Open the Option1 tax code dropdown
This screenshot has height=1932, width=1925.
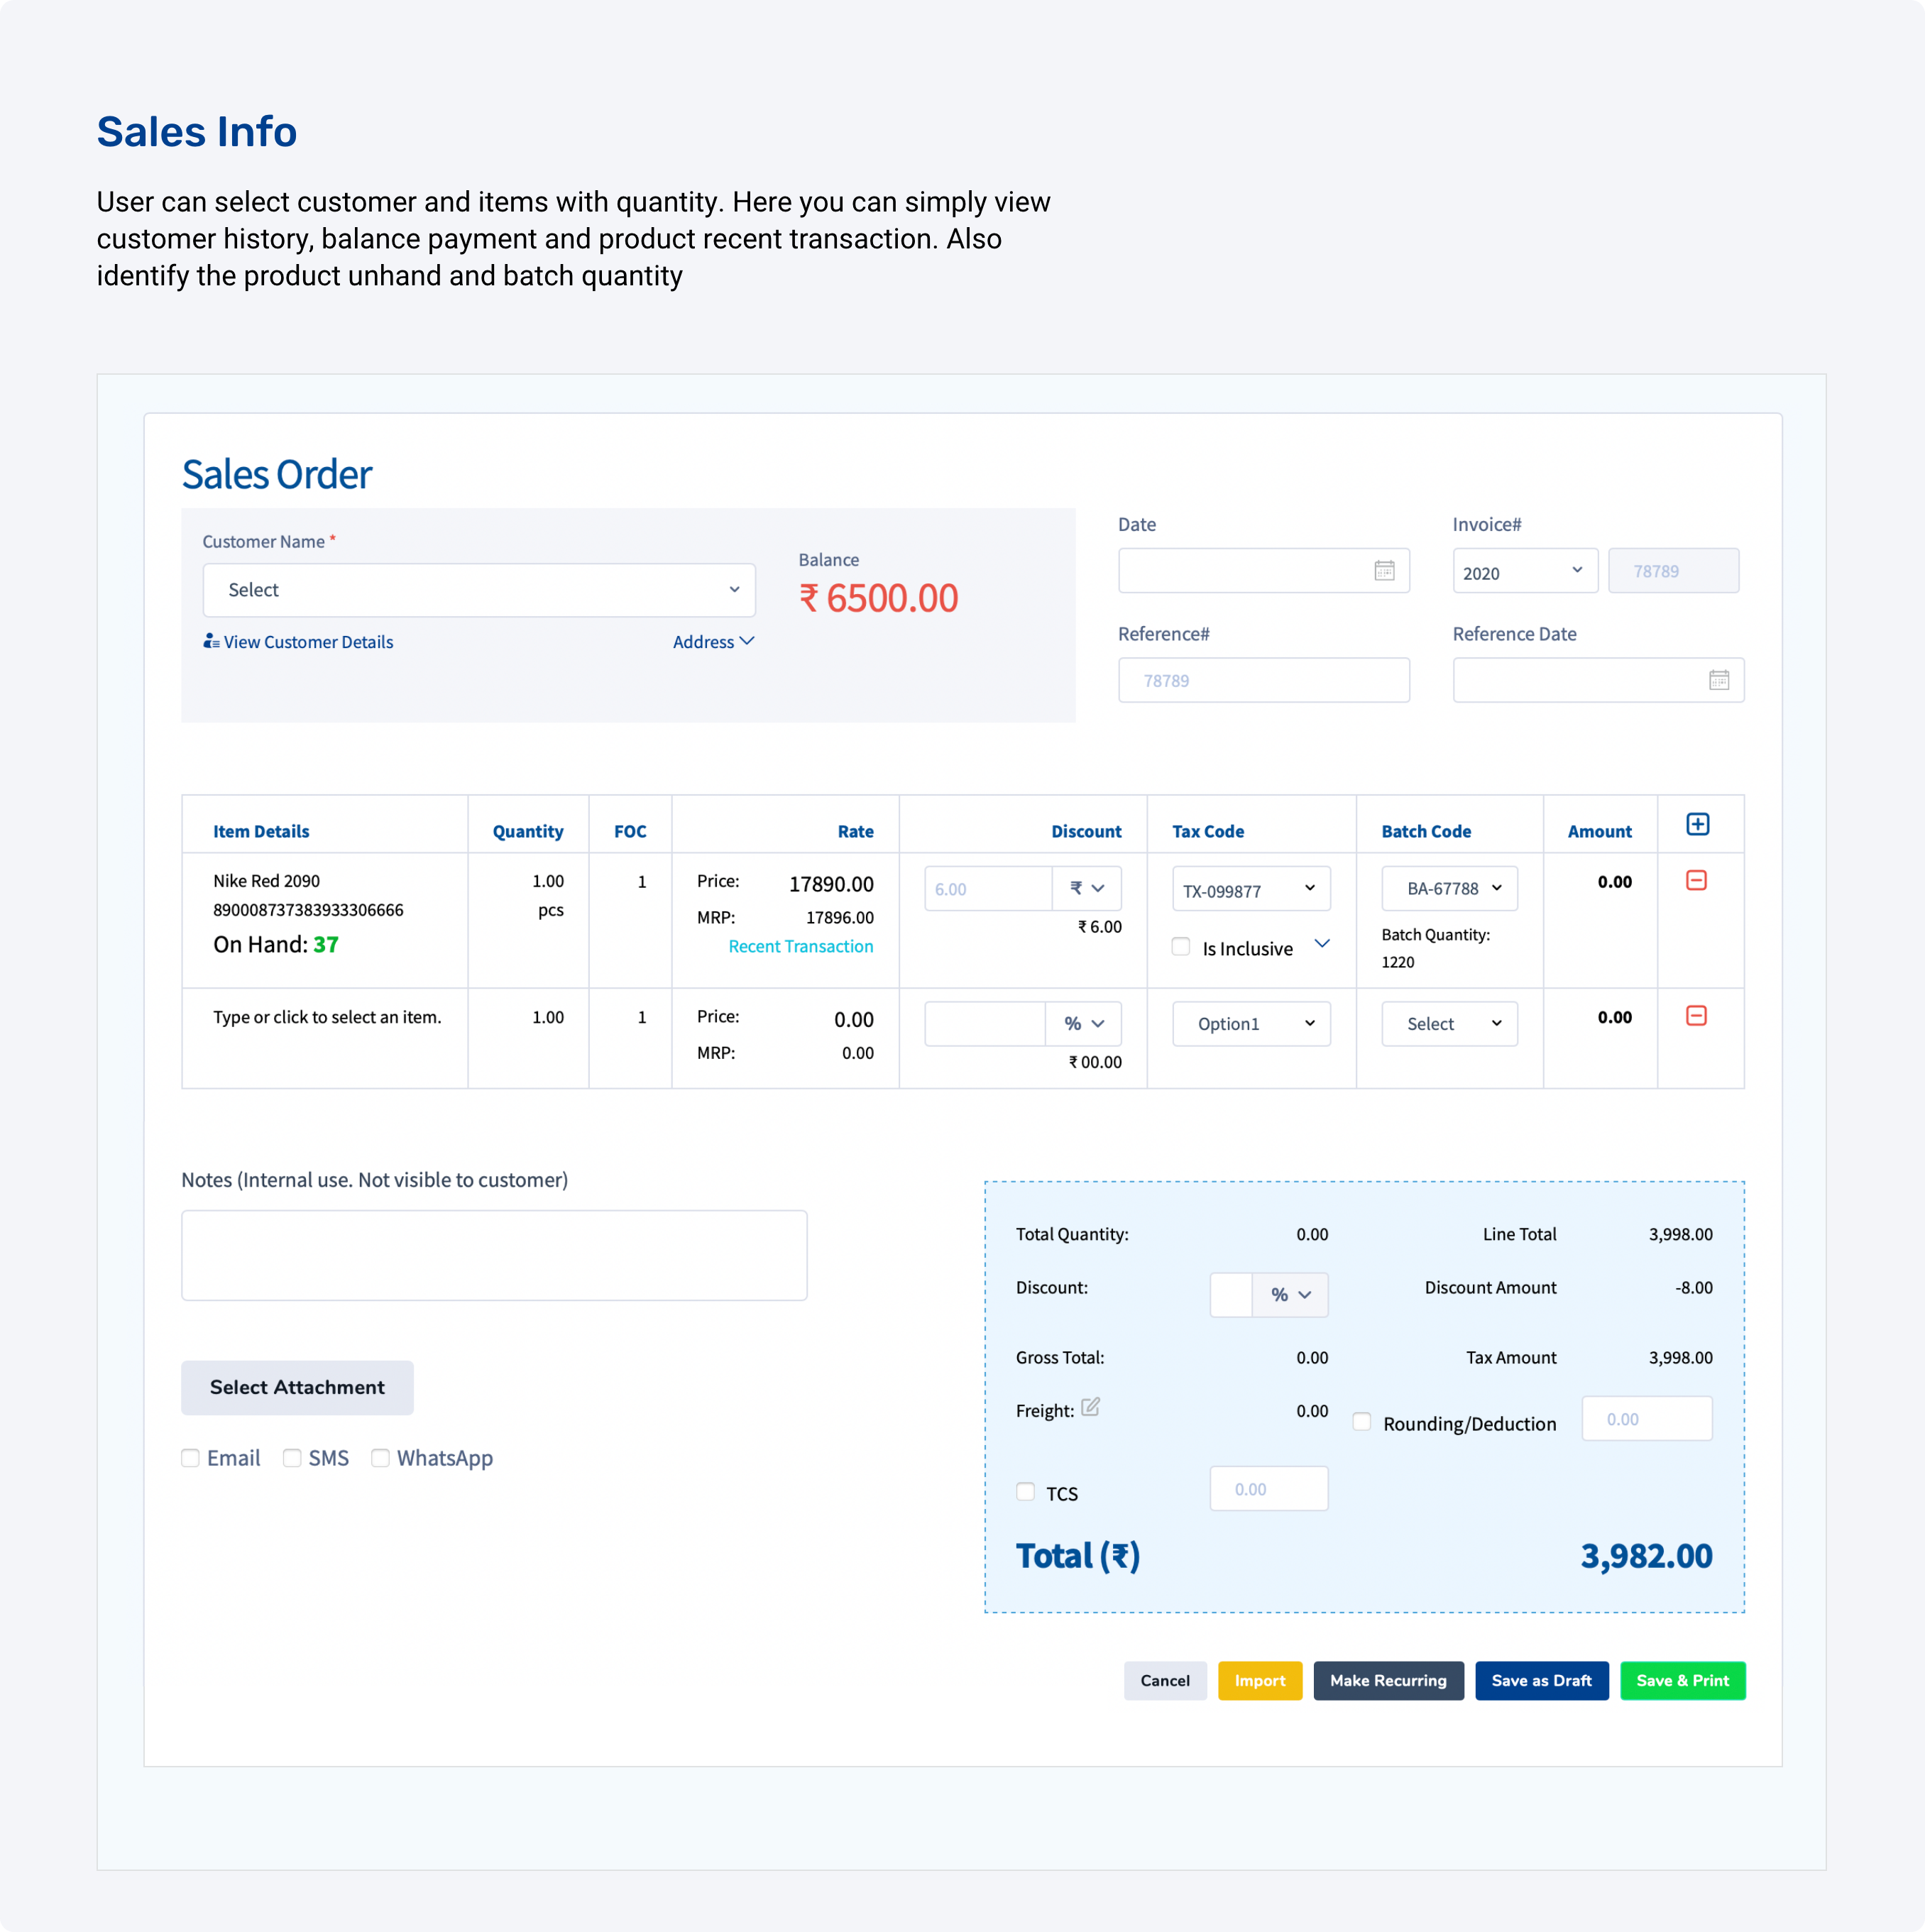(x=1251, y=1024)
